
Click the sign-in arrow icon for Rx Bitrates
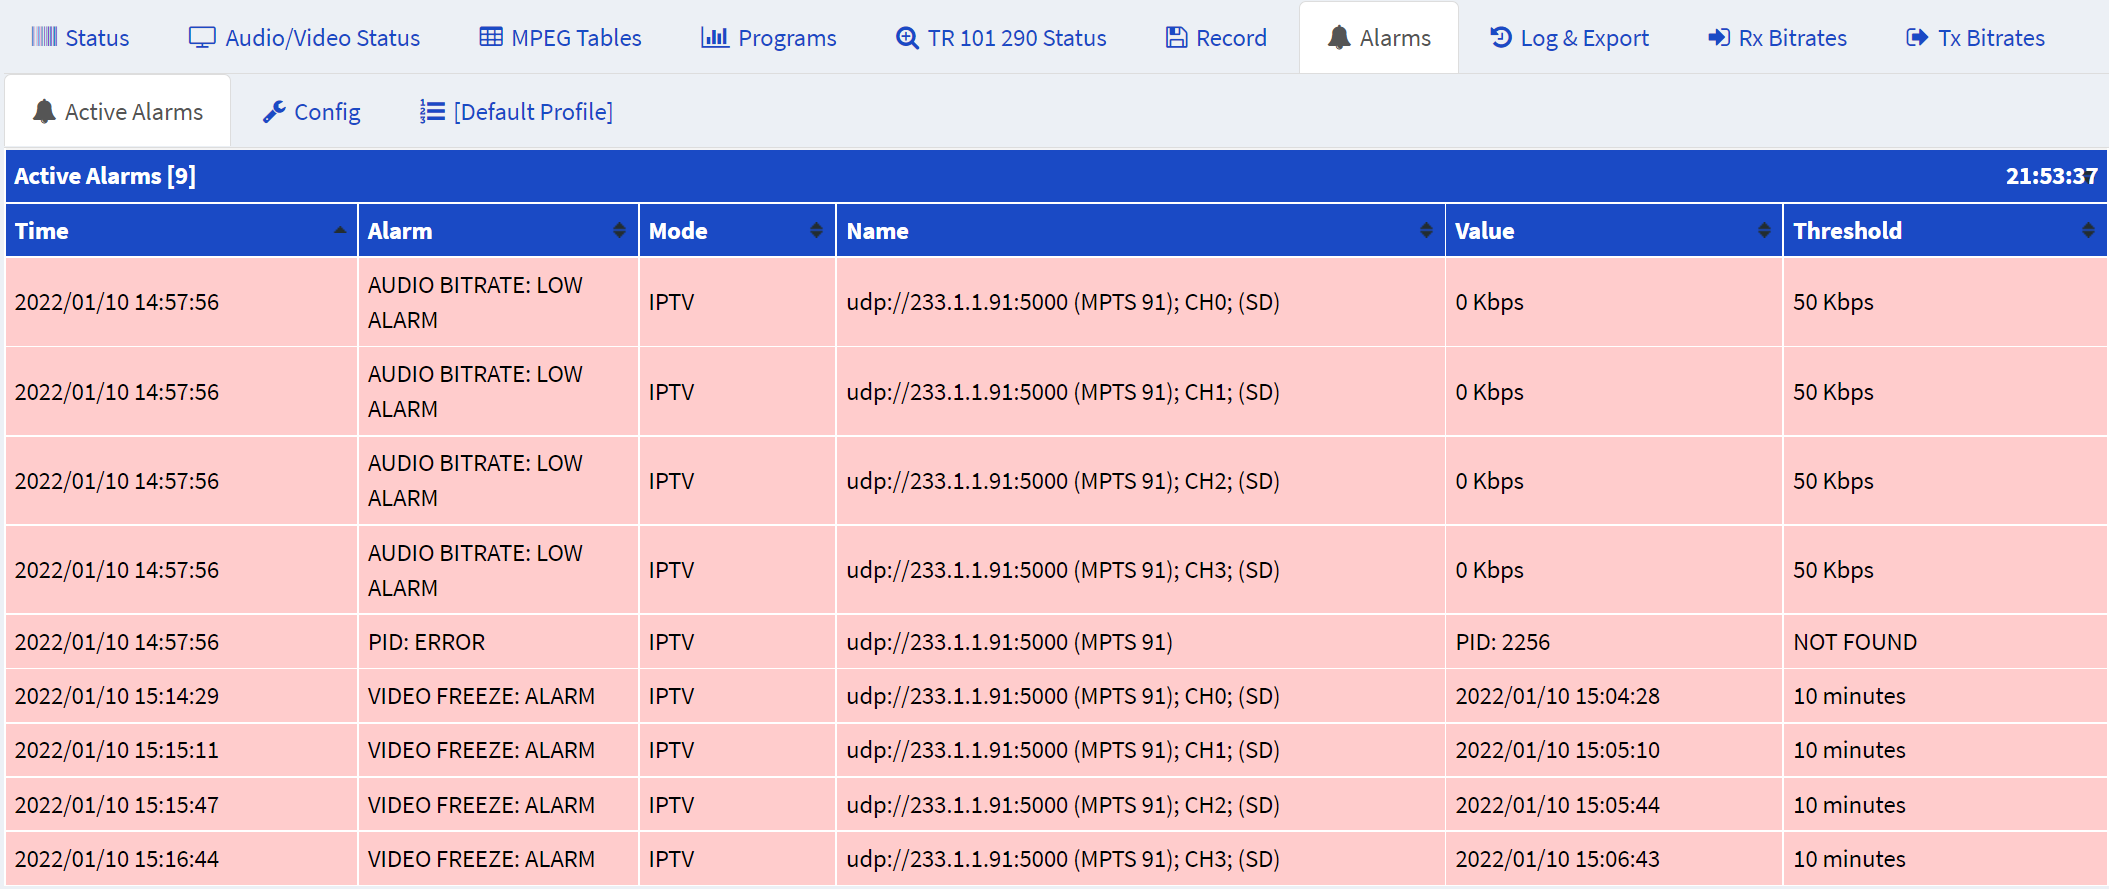tap(1719, 37)
